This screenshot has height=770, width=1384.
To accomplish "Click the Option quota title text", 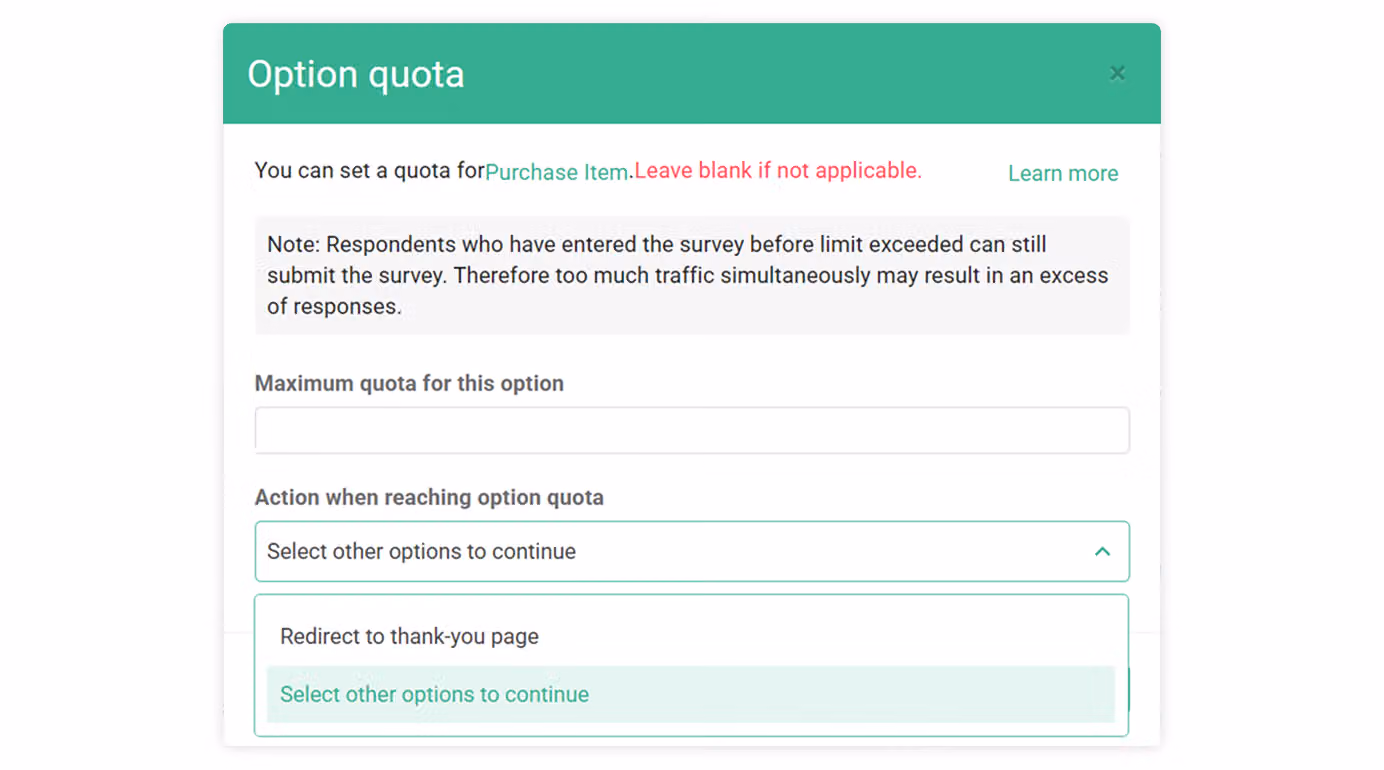I will [356, 74].
